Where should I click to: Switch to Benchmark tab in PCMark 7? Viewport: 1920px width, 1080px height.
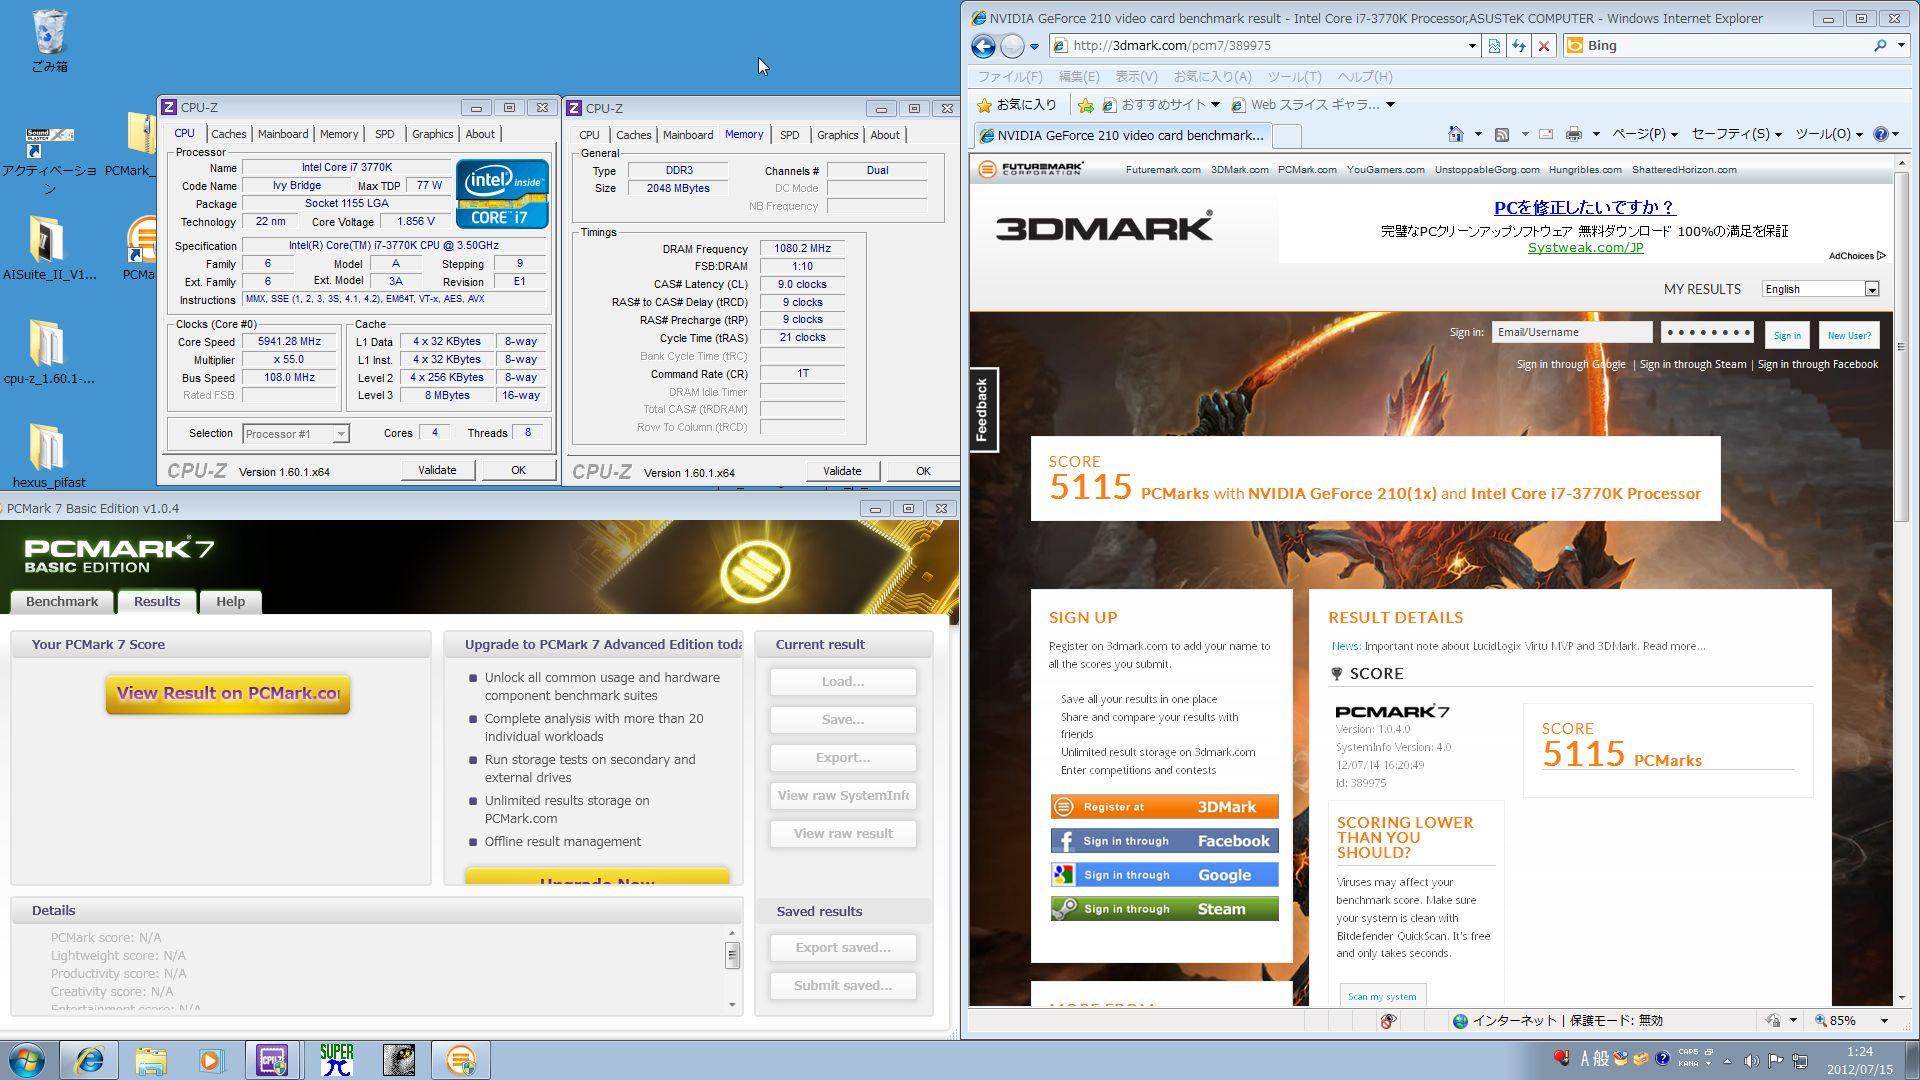62,602
